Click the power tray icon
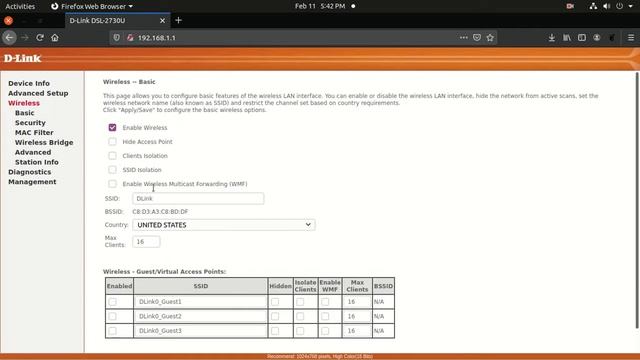This screenshot has width=640, height=360. (x=620, y=6)
